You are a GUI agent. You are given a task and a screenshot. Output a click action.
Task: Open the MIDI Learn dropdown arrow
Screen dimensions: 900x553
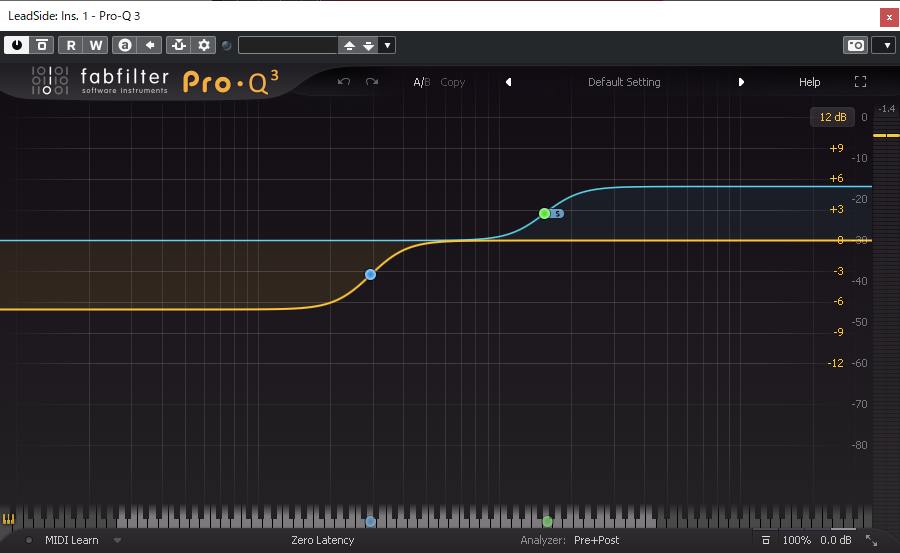coord(117,540)
